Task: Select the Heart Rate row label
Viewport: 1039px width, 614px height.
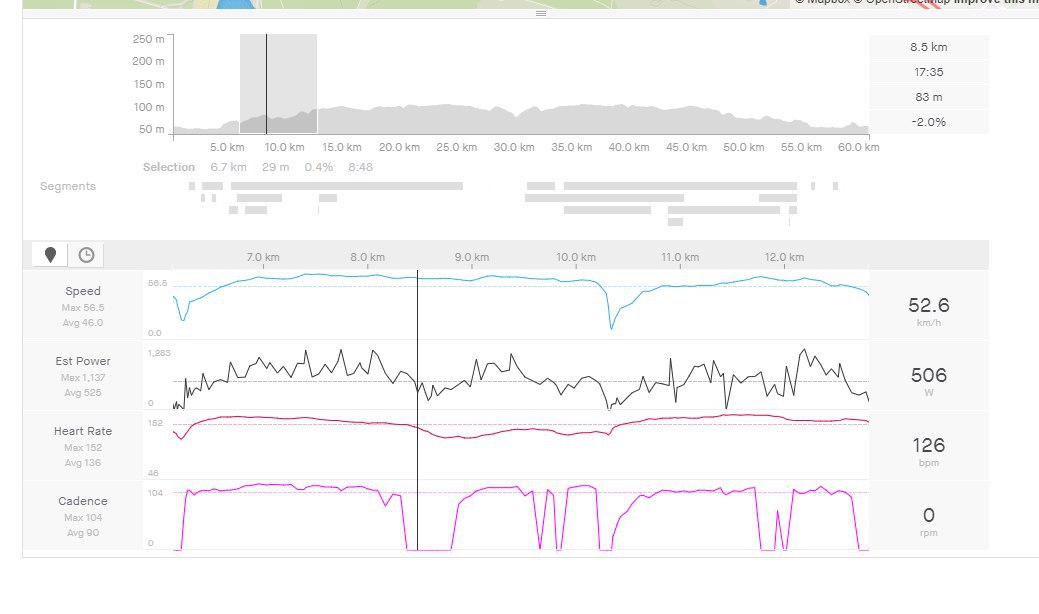Action: 83,431
